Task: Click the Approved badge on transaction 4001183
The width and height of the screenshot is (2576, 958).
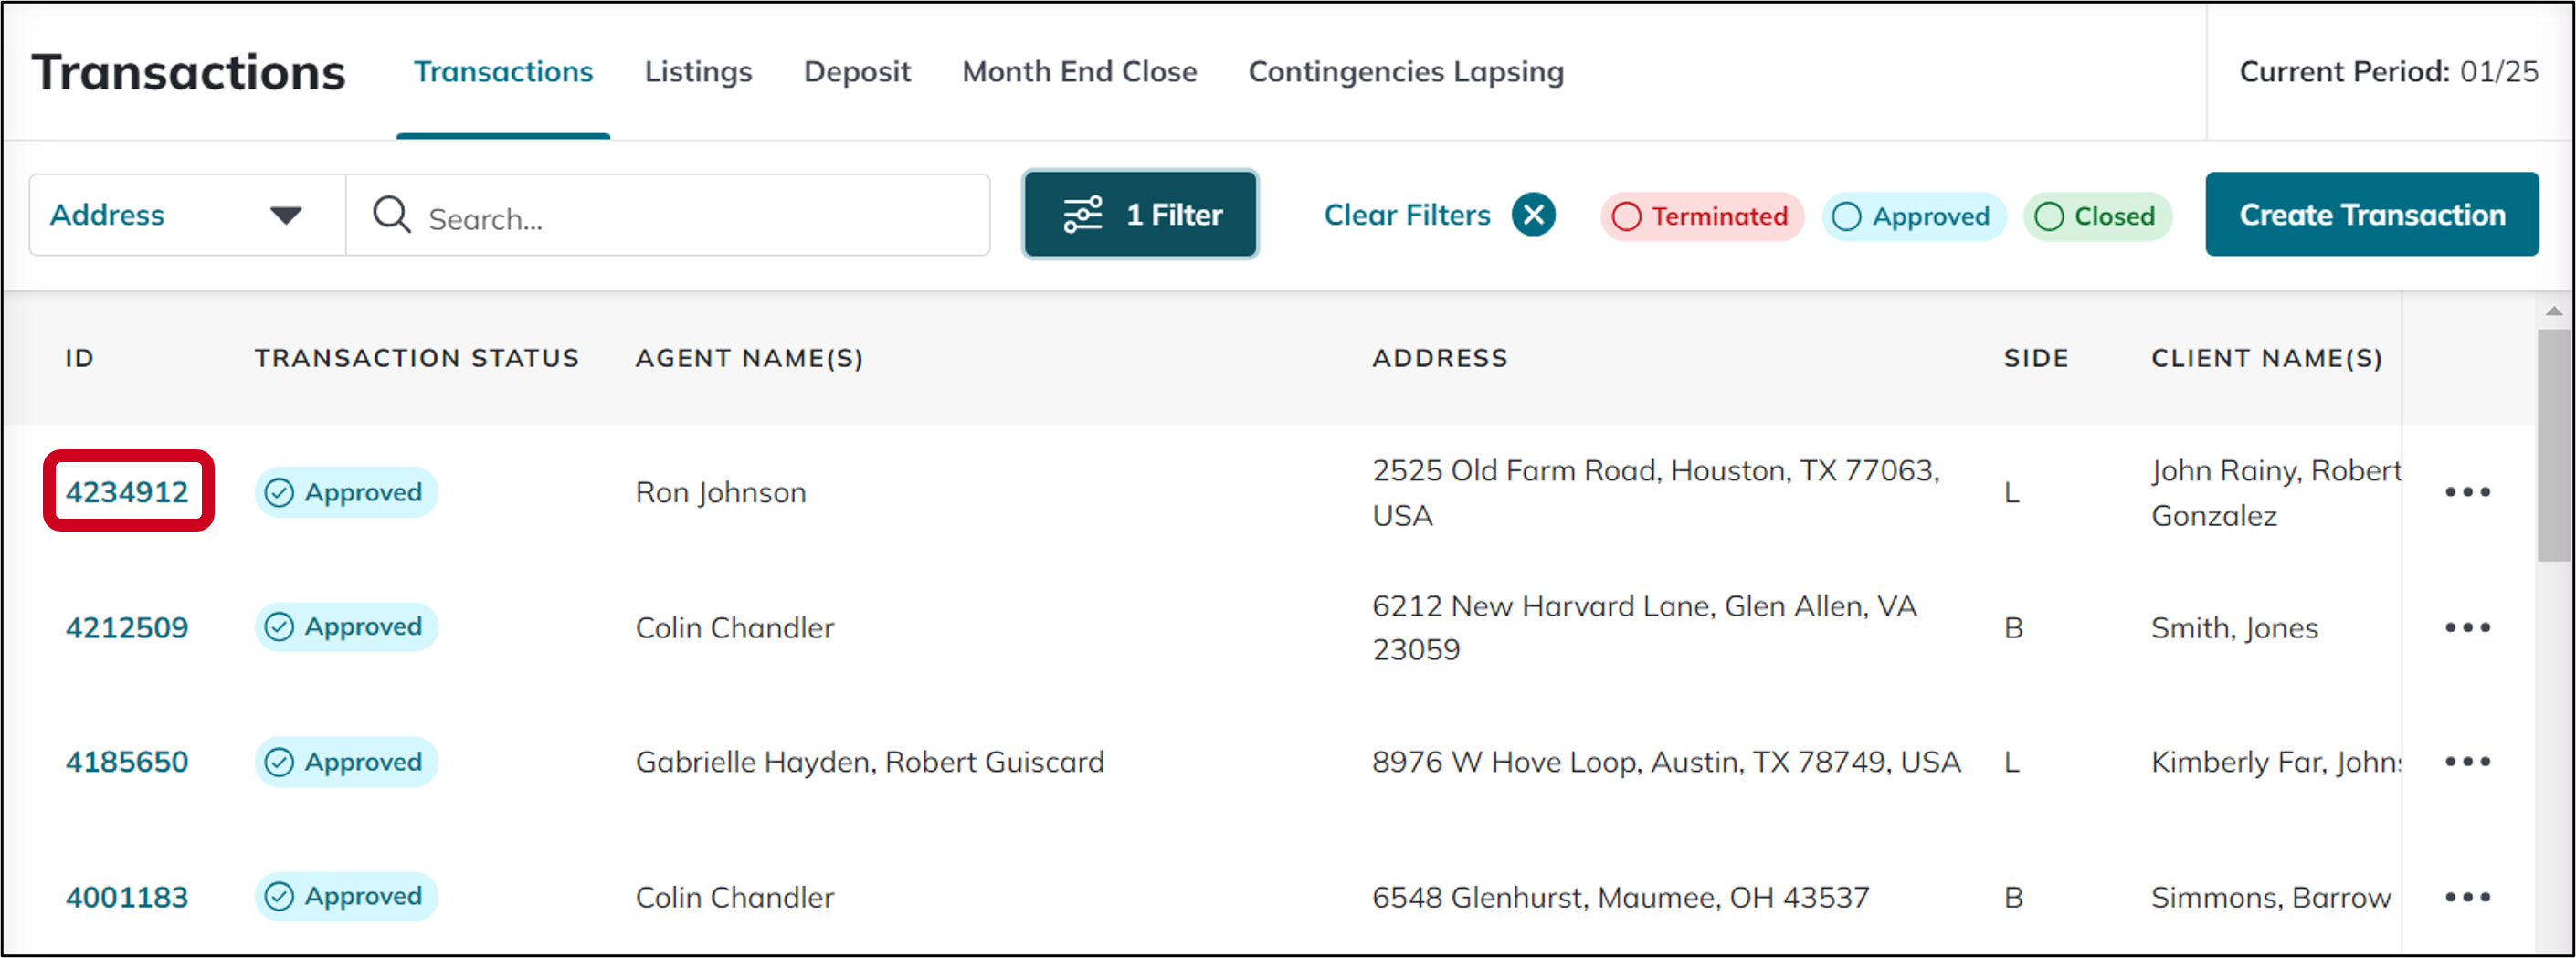Action: pyautogui.click(x=345, y=897)
